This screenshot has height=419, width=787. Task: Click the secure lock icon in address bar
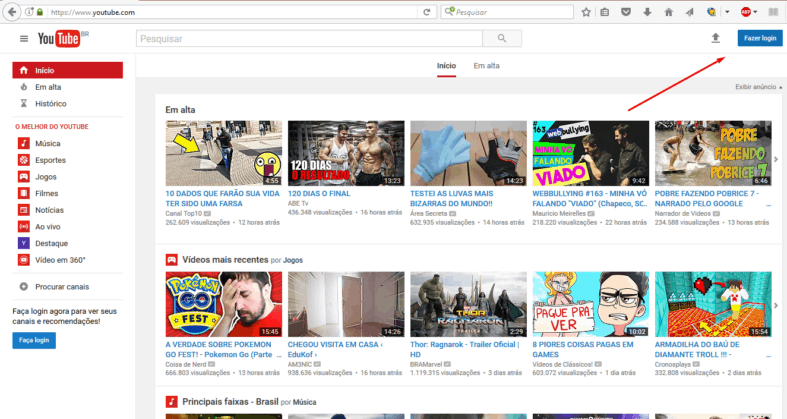[x=40, y=12]
